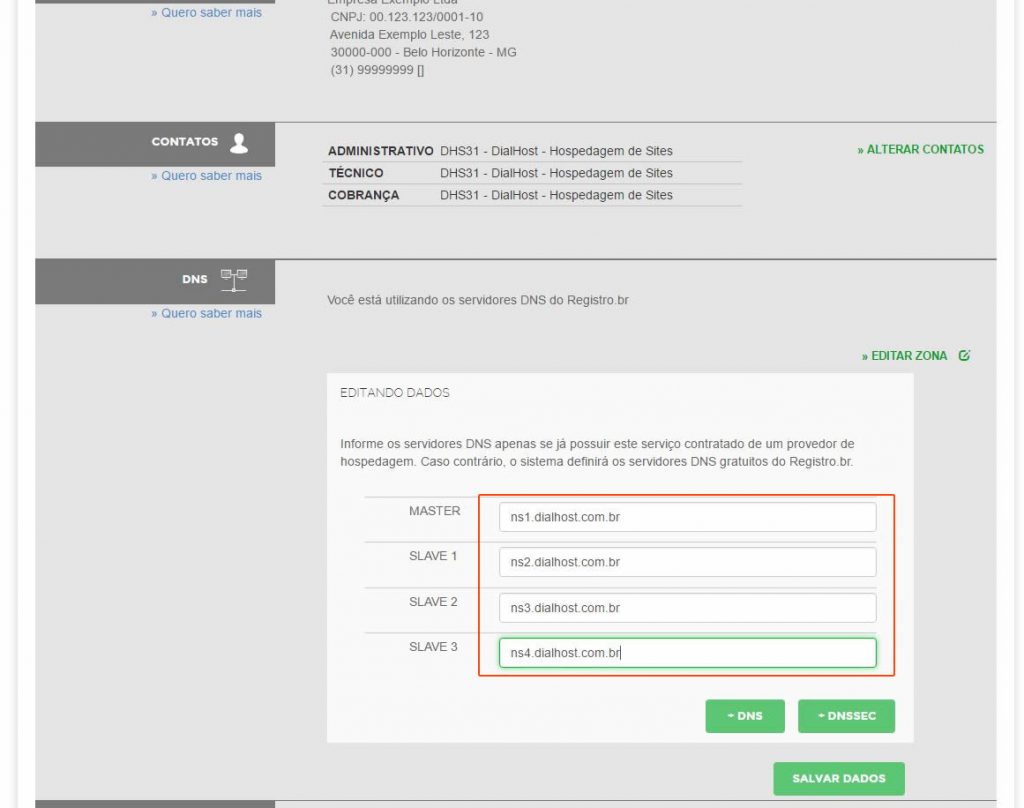Add a DNSSEC record button
1024x808 pixels.
[x=846, y=716]
